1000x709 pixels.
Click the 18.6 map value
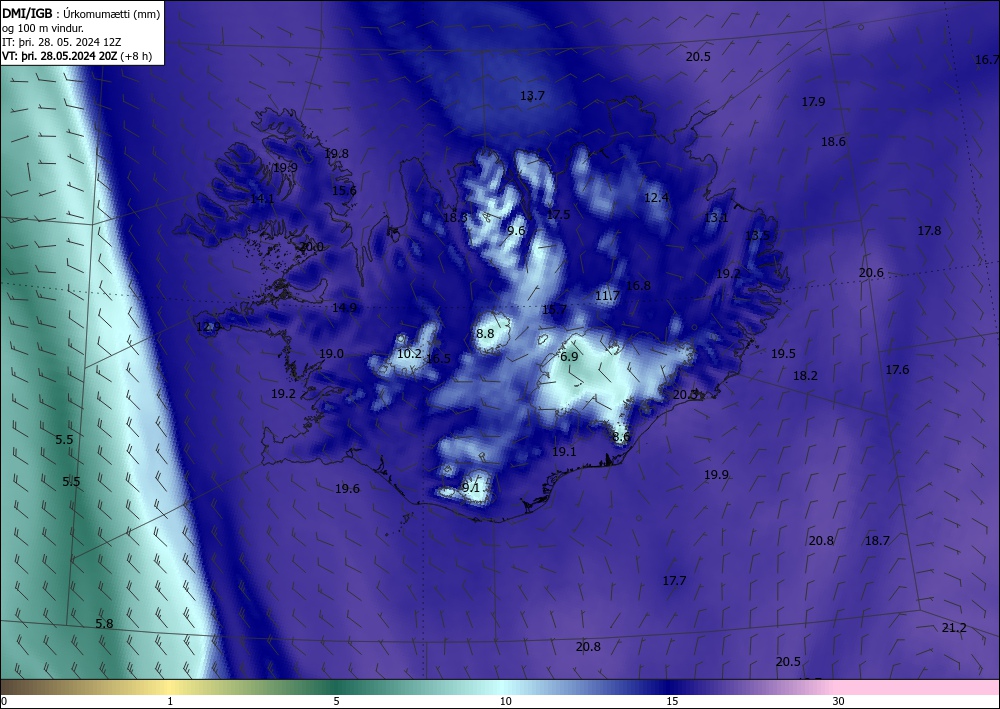[833, 142]
